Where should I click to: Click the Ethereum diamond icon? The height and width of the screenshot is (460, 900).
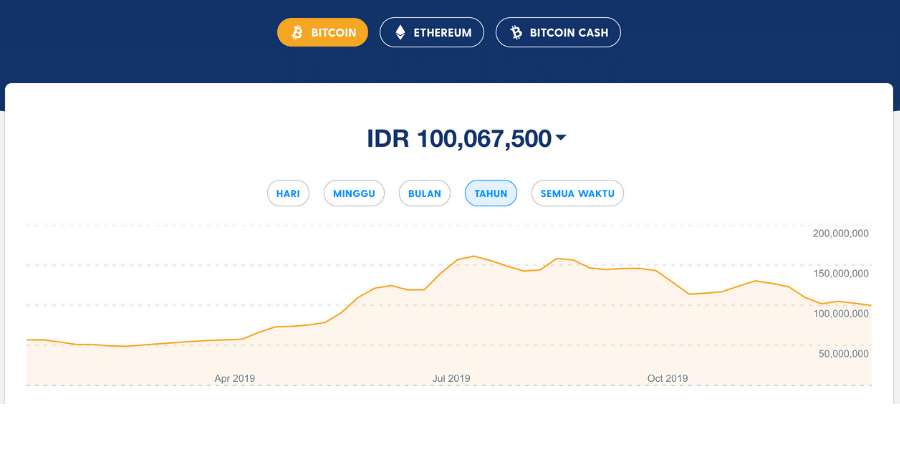[x=400, y=33]
